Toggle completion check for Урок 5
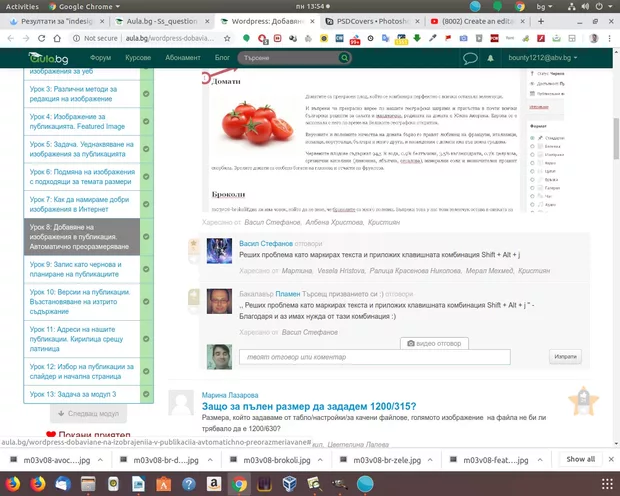This screenshot has width=620, height=496. [146, 149]
